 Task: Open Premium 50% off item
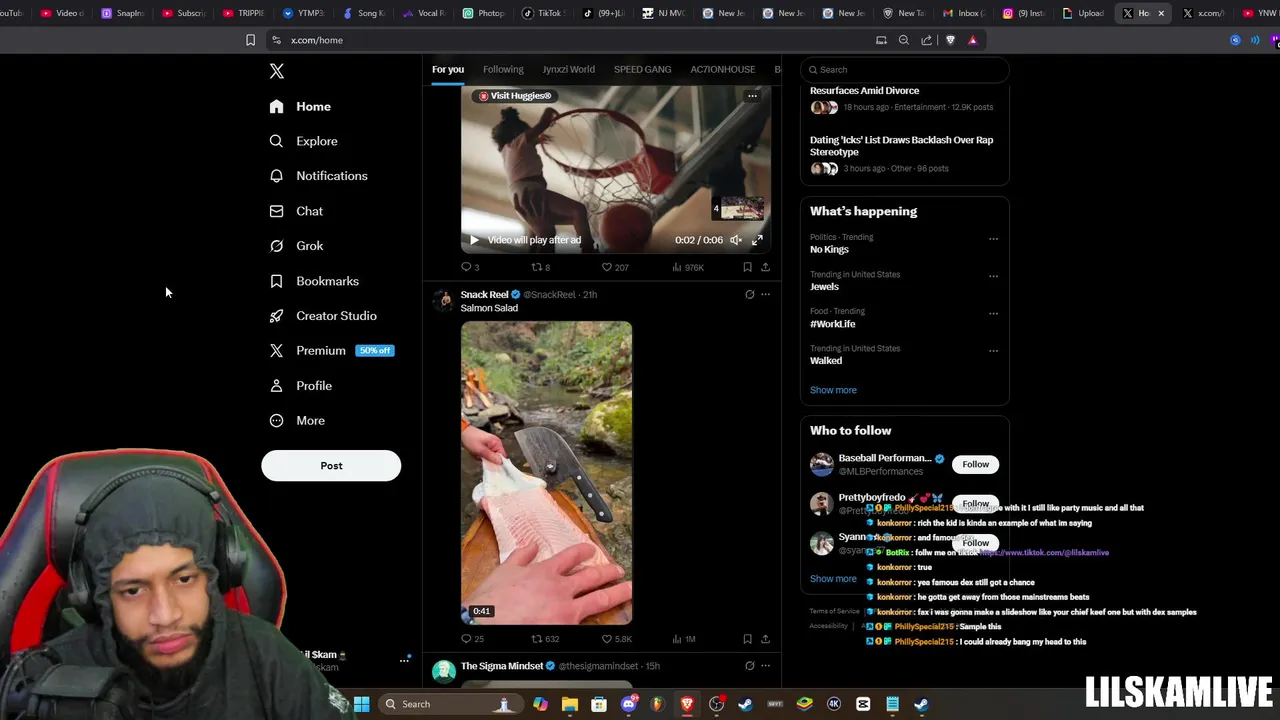click(332, 351)
